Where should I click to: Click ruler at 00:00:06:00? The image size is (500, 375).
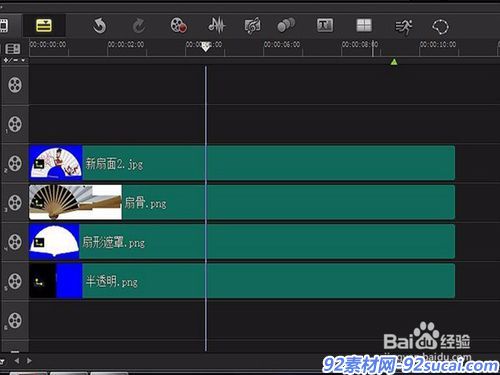282,44
